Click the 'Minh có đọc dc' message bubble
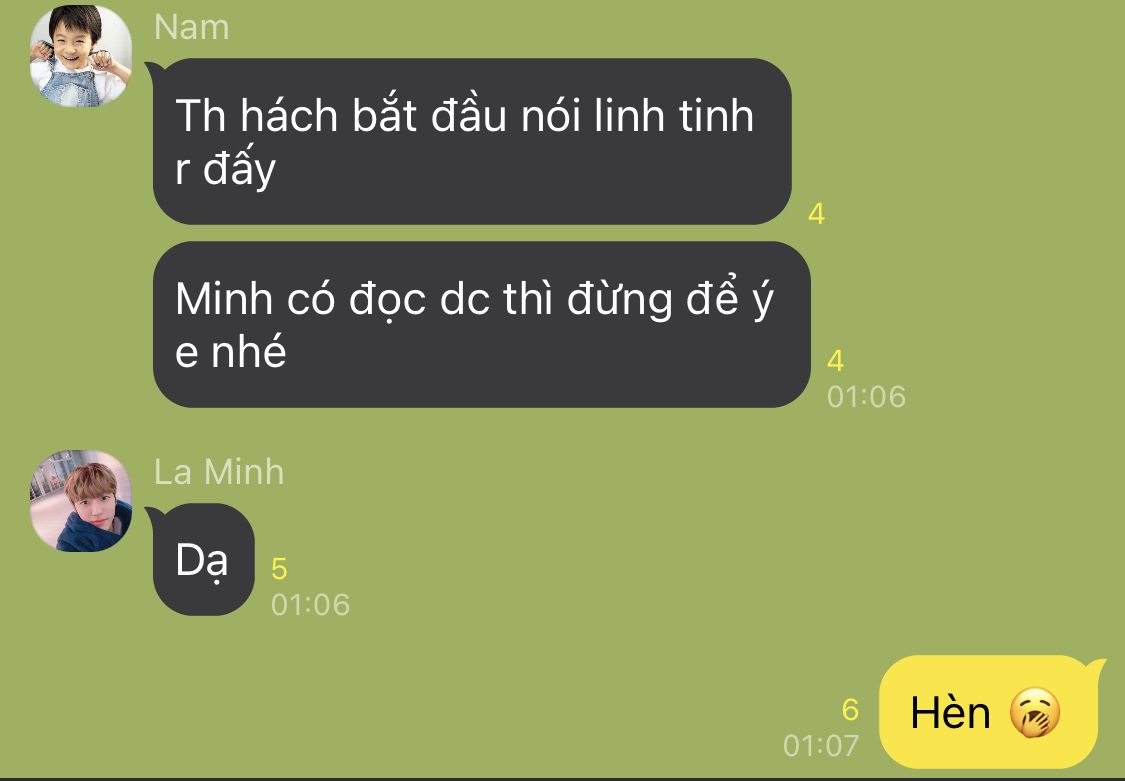Screen dimensions: 1125x781 tap(481, 324)
